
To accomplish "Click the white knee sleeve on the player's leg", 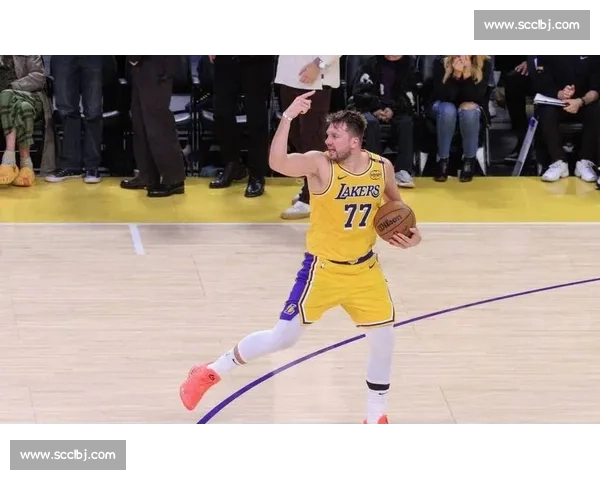I will pos(268,341).
